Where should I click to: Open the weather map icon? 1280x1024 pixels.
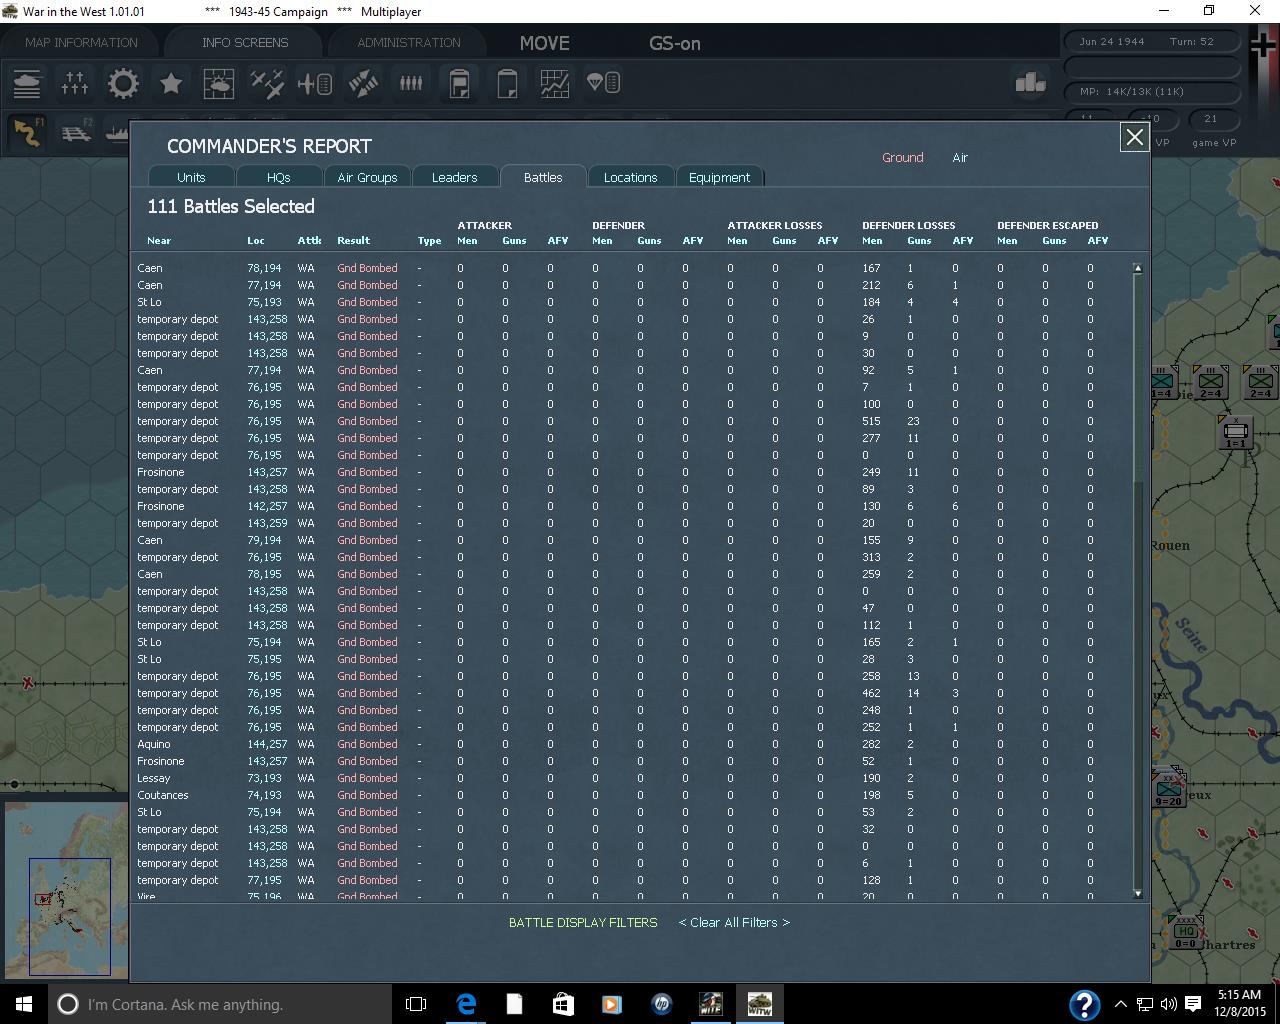219,83
